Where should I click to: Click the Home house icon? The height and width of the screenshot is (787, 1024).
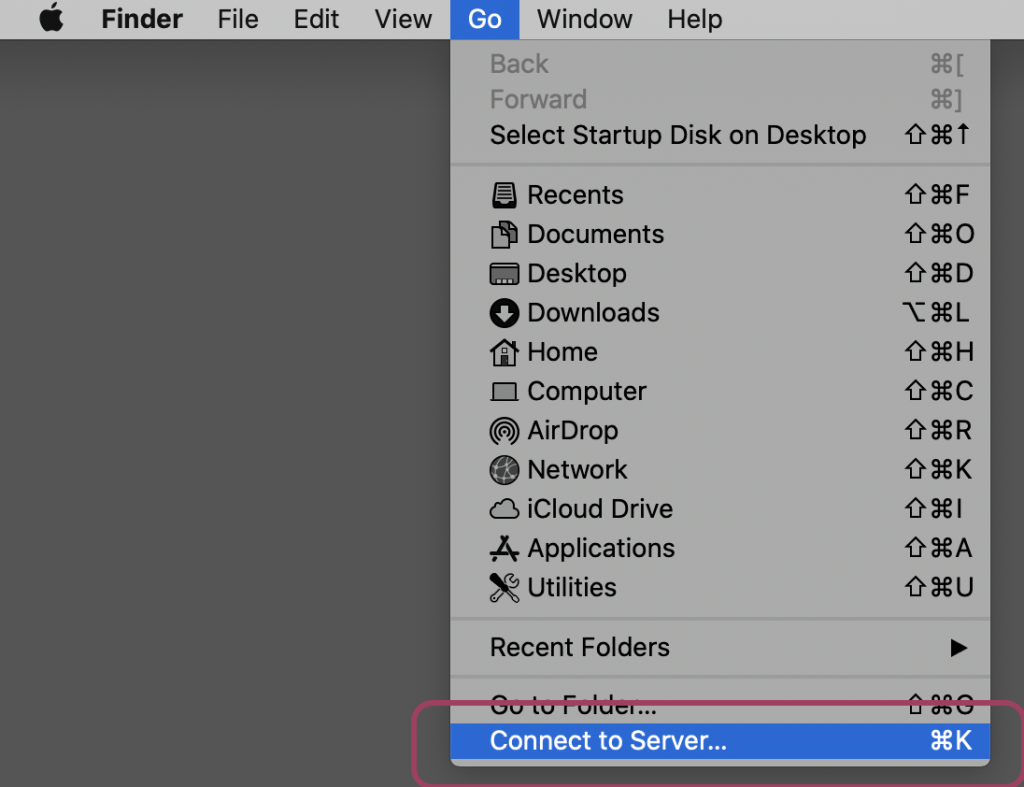(x=504, y=352)
